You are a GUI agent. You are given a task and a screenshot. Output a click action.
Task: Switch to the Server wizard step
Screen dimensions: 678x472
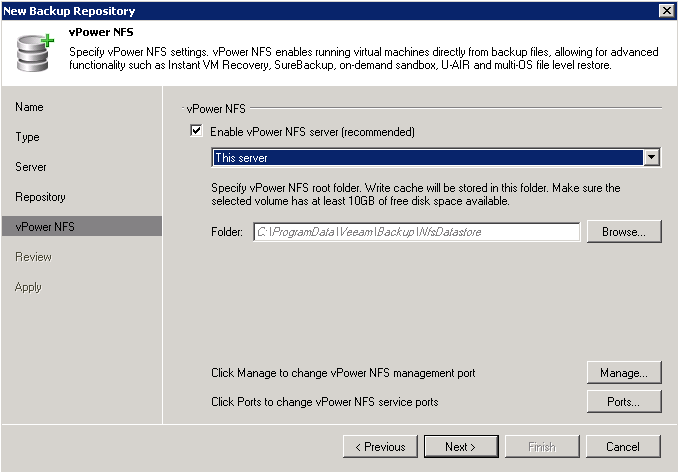click(x=31, y=167)
